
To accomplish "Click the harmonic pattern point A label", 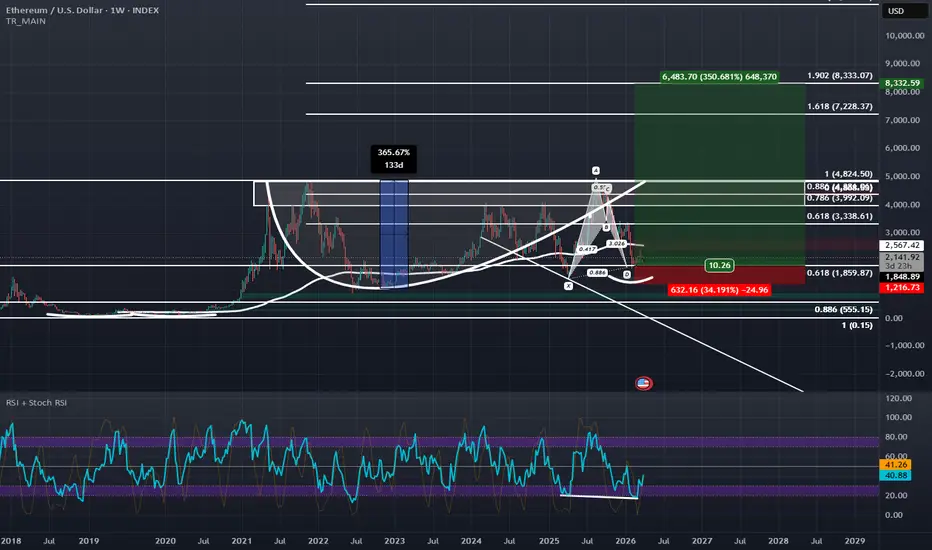I will (596, 171).
